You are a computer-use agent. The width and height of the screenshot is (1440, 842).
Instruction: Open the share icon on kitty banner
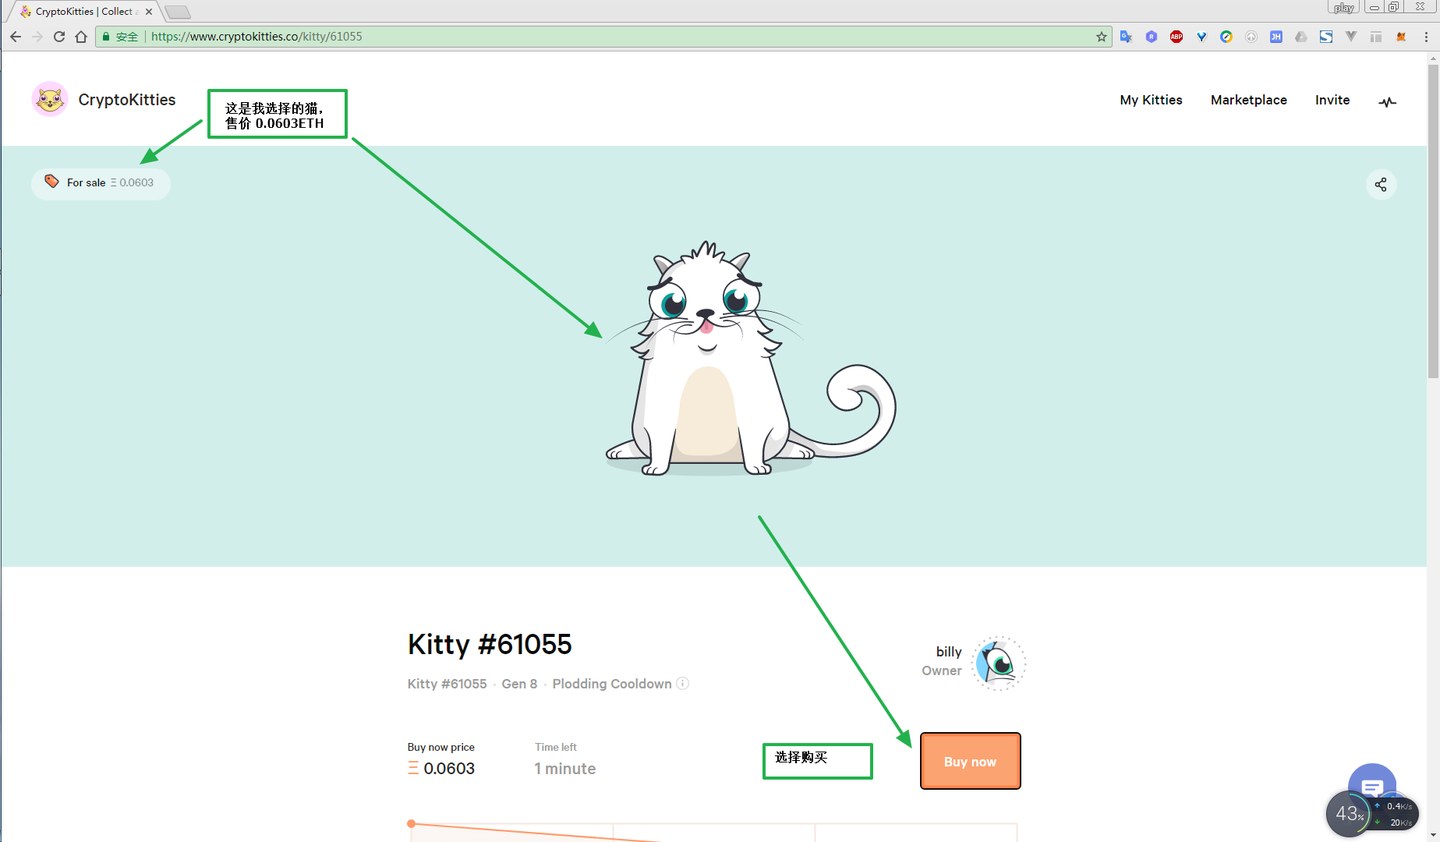click(x=1381, y=184)
